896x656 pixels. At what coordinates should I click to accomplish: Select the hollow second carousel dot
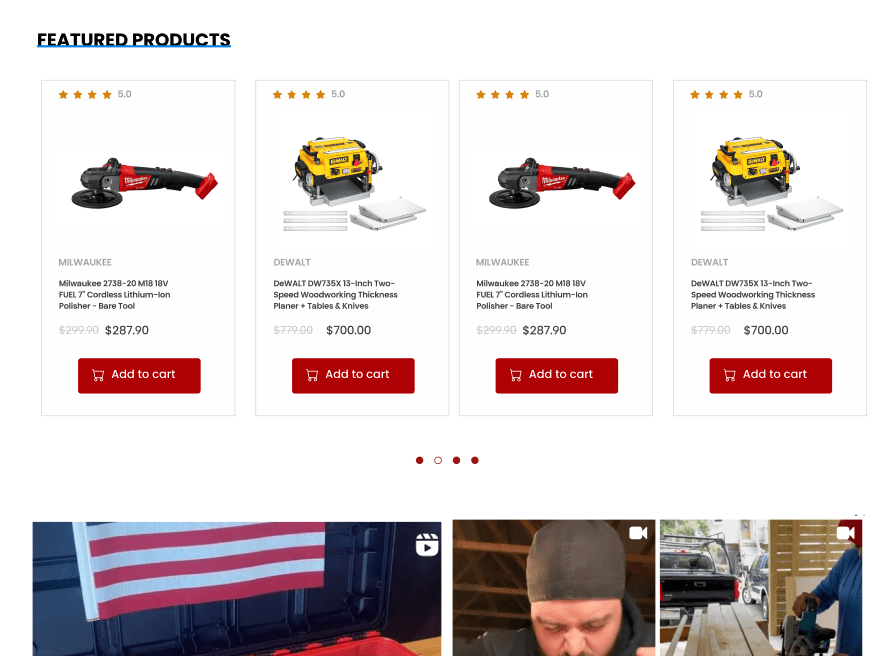pos(438,461)
